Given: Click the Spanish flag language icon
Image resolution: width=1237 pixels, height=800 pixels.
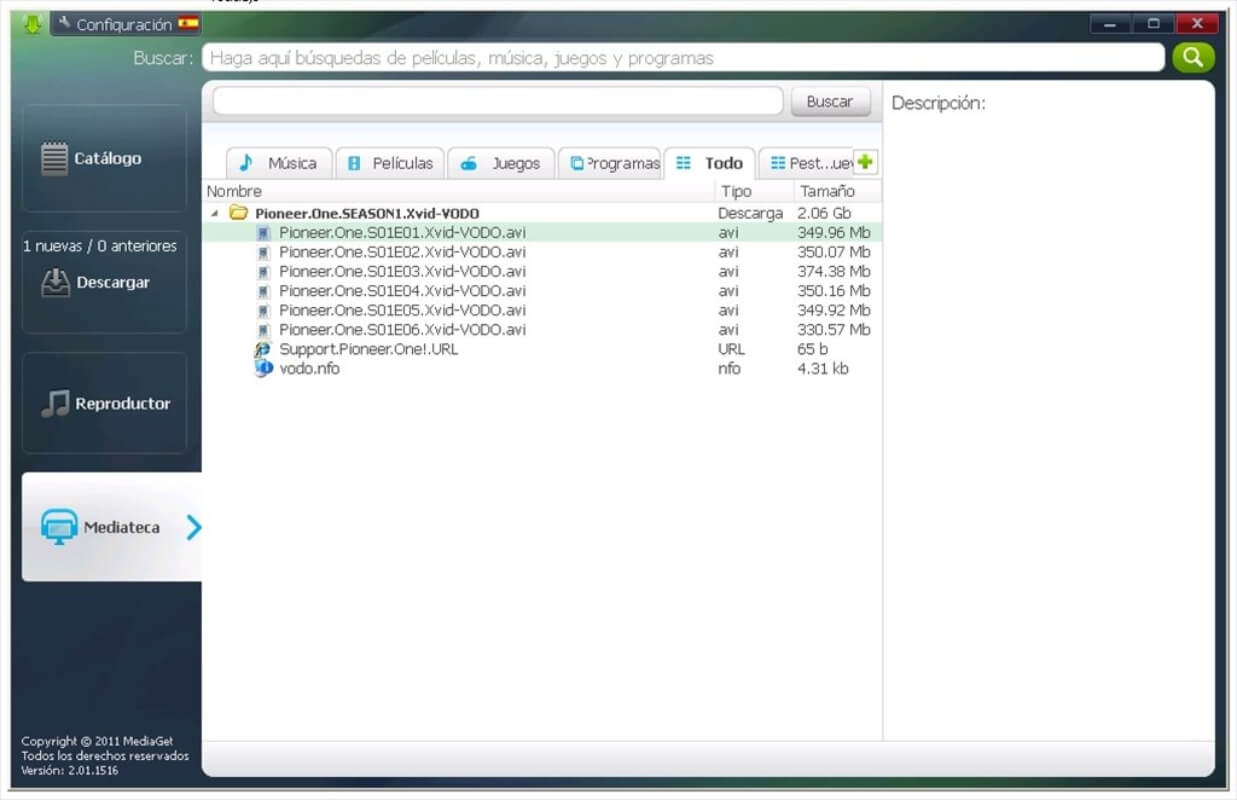Looking at the screenshot, I should tap(187, 23).
